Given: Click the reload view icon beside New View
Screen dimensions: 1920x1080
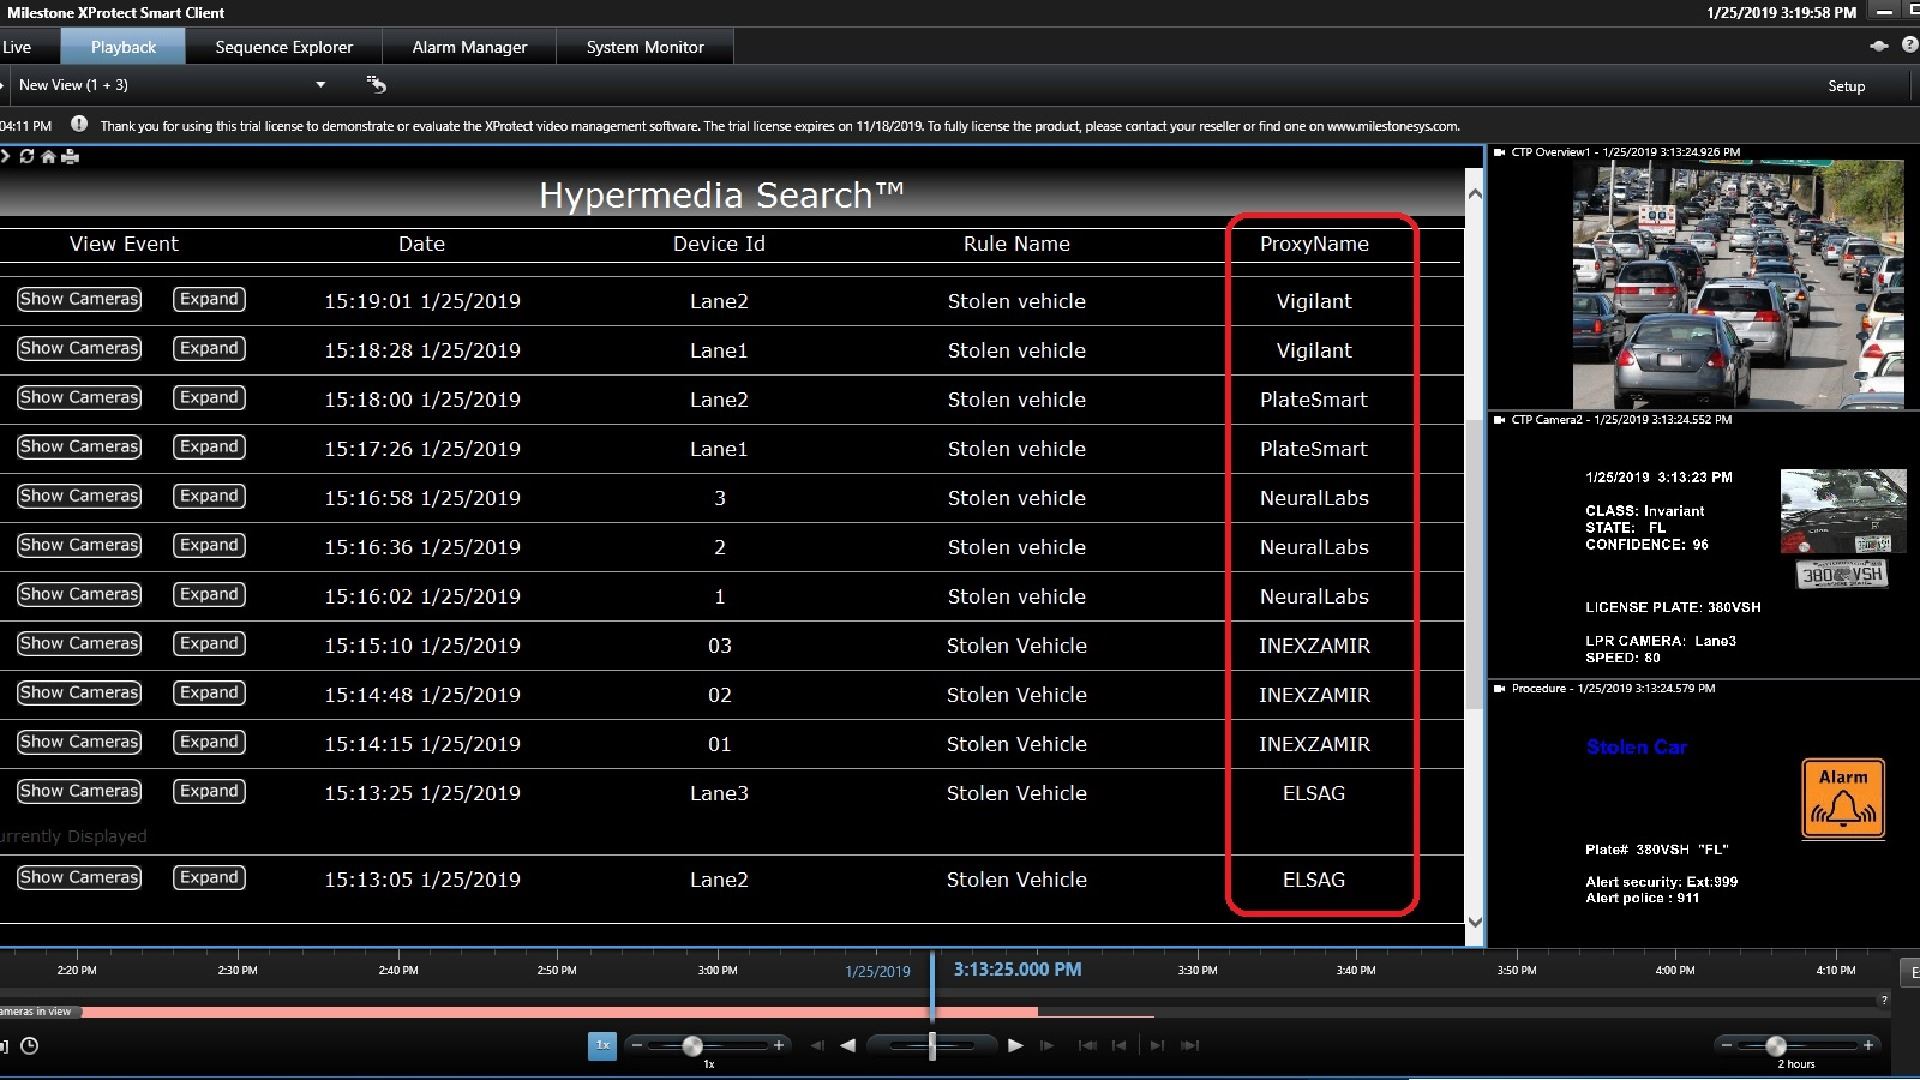Looking at the screenshot, I should click(376, 85).
